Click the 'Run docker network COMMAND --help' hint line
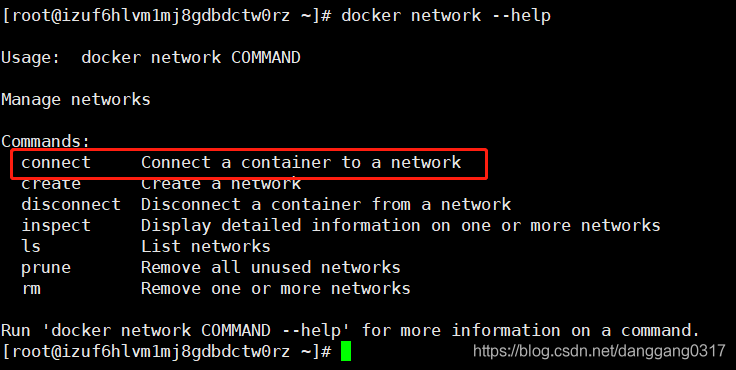Image resolution: width=736 pixels, height=370 pixels. click(350, 331)
